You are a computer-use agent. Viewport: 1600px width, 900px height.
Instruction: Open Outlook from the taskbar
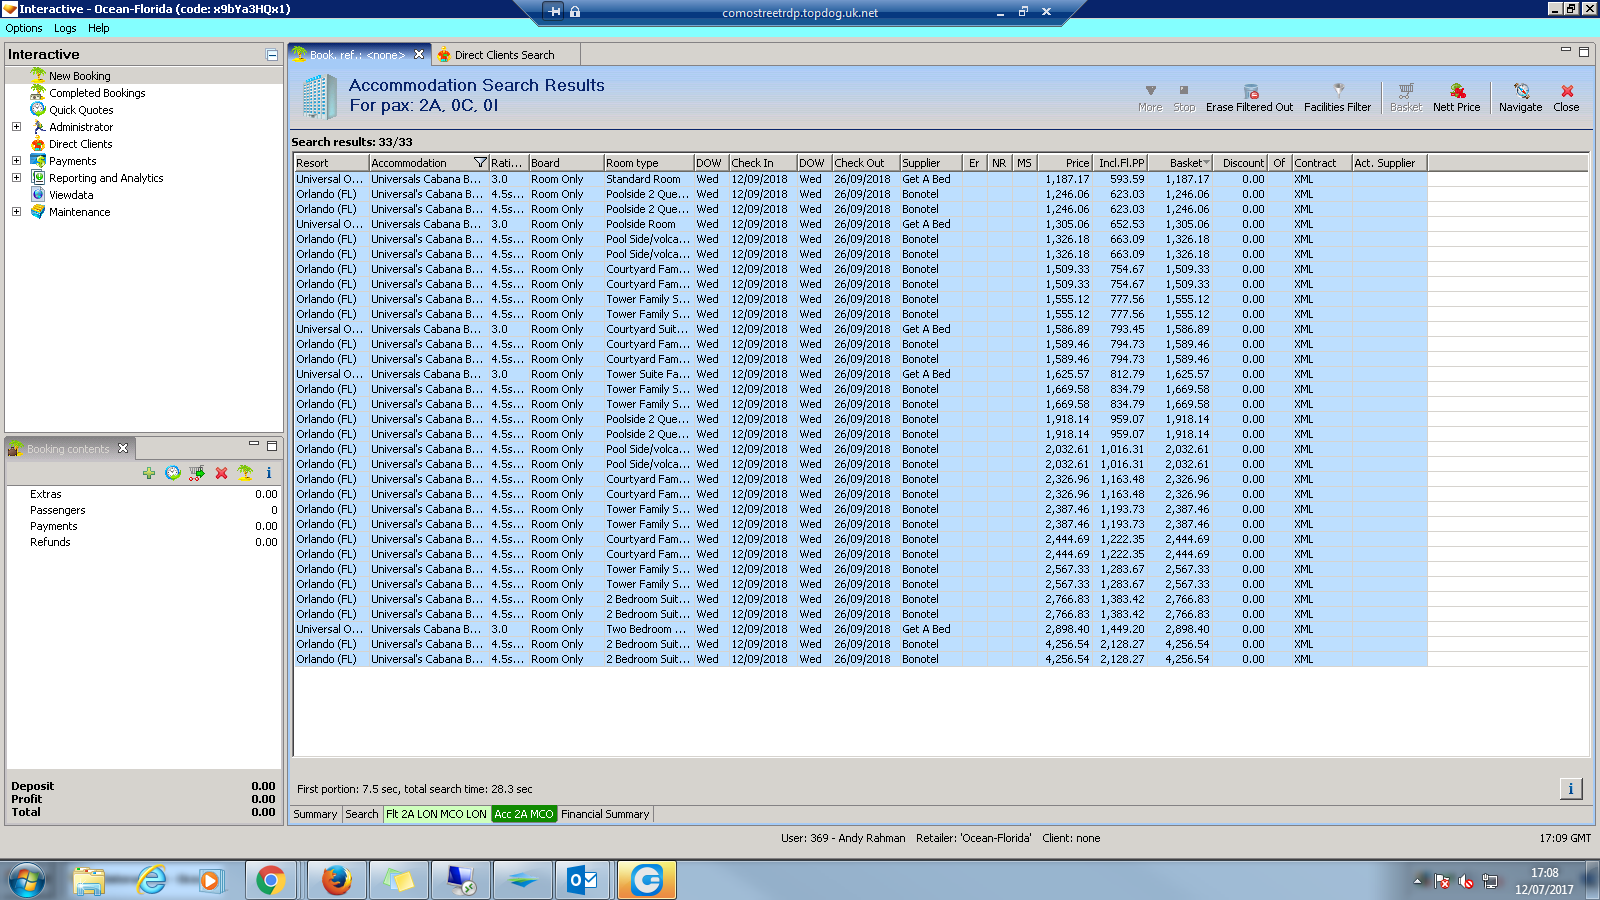click(x=583, y=881)
